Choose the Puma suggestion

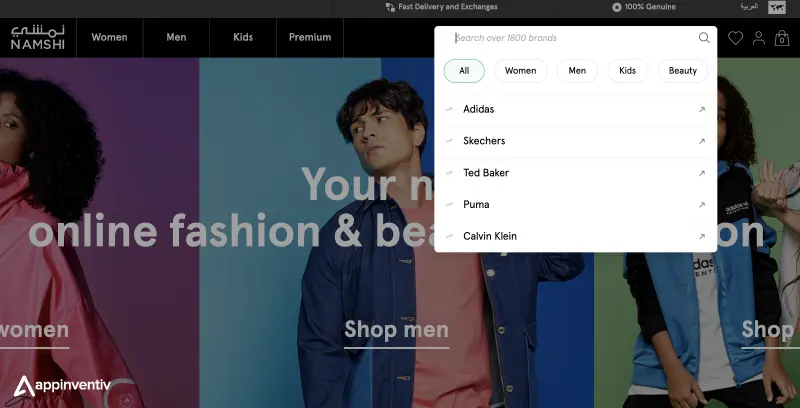pyautogui.click(x=576, y=205)
